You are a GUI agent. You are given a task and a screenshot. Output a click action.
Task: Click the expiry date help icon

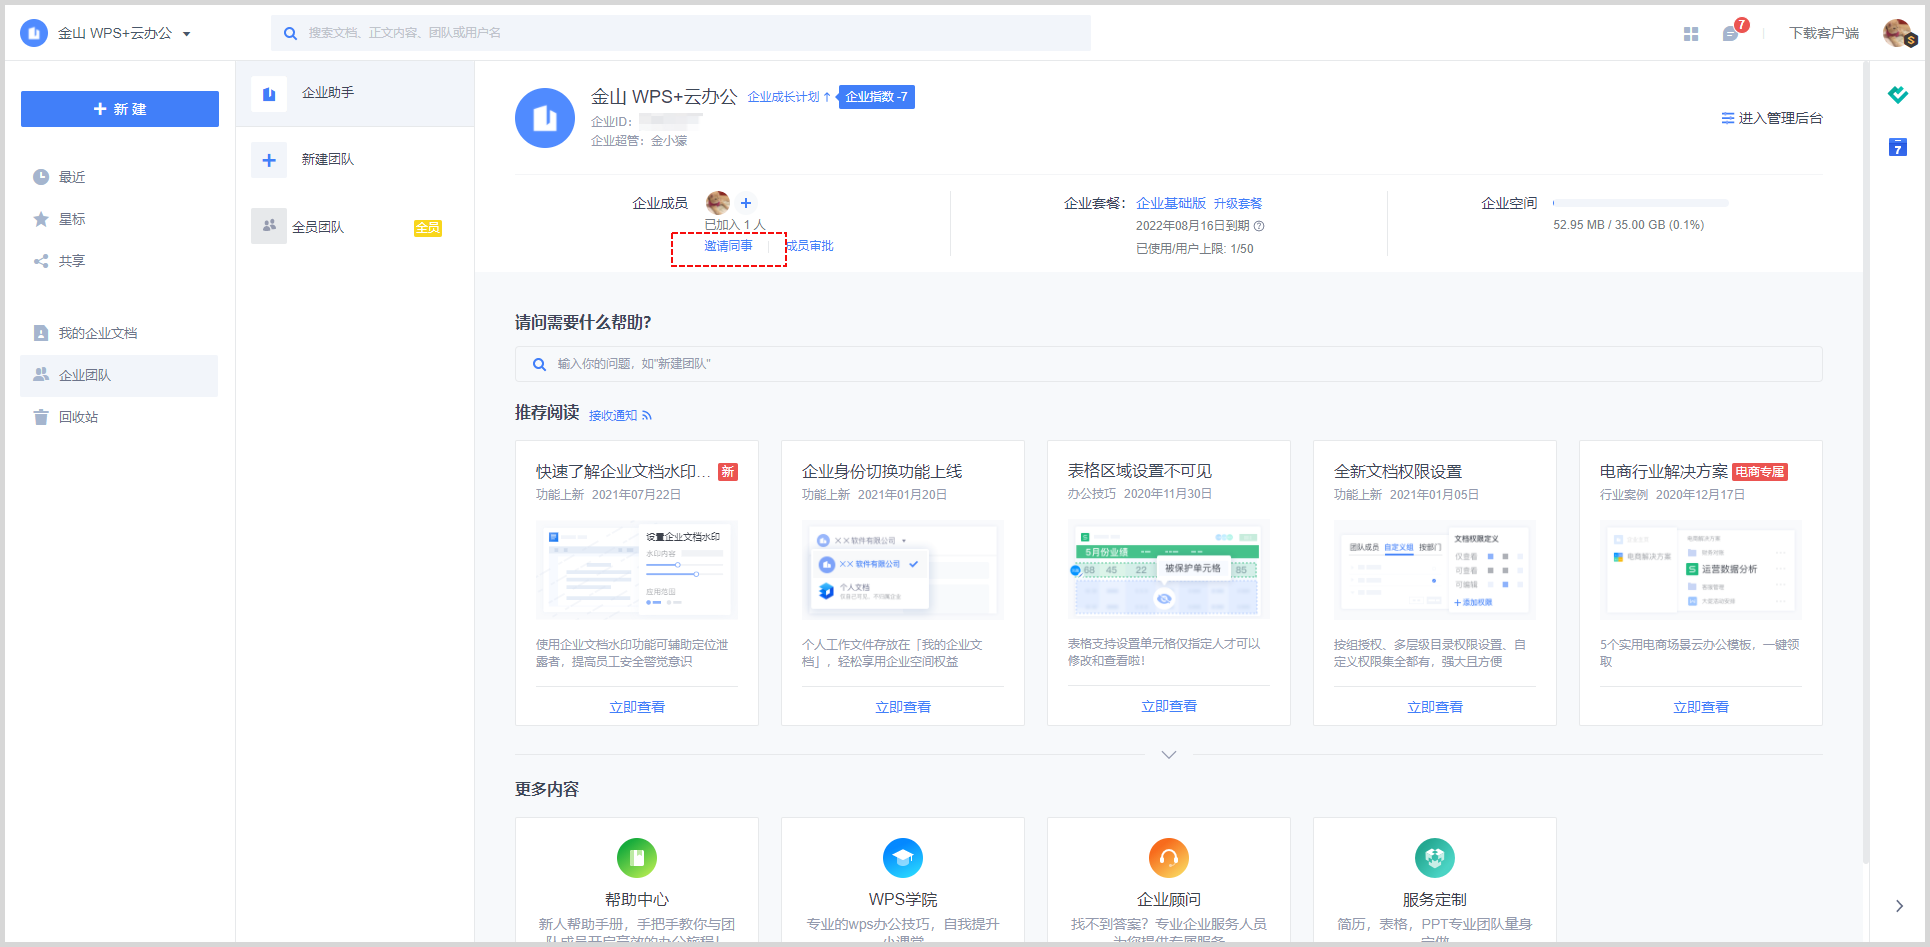[1259, 226]
